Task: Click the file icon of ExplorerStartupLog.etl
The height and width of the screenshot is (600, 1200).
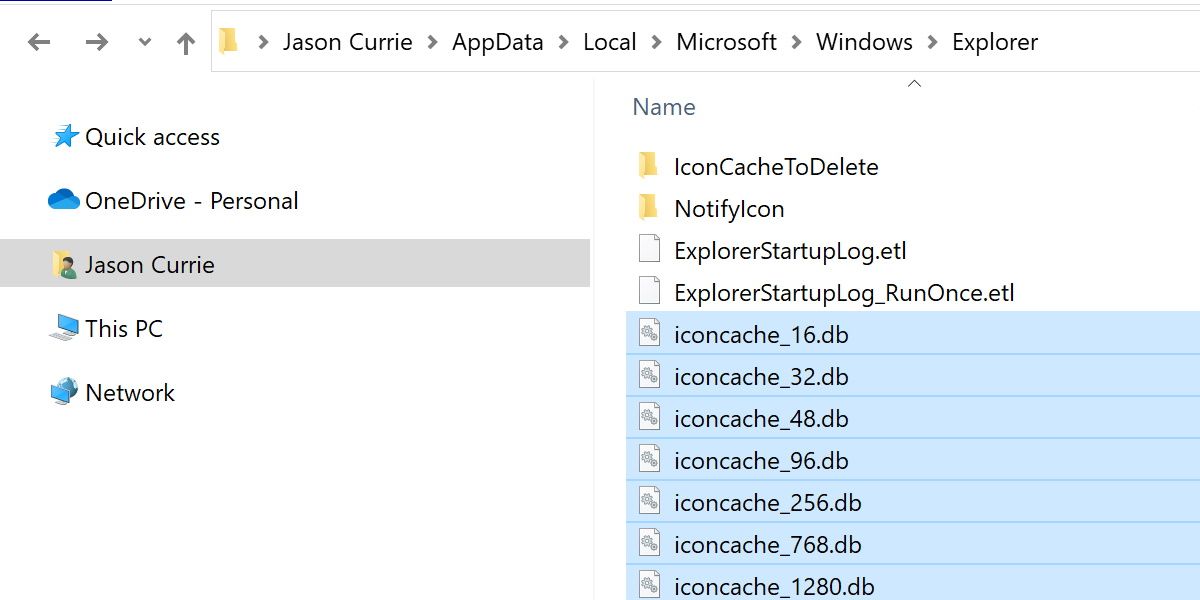Action: pos(648,250)
